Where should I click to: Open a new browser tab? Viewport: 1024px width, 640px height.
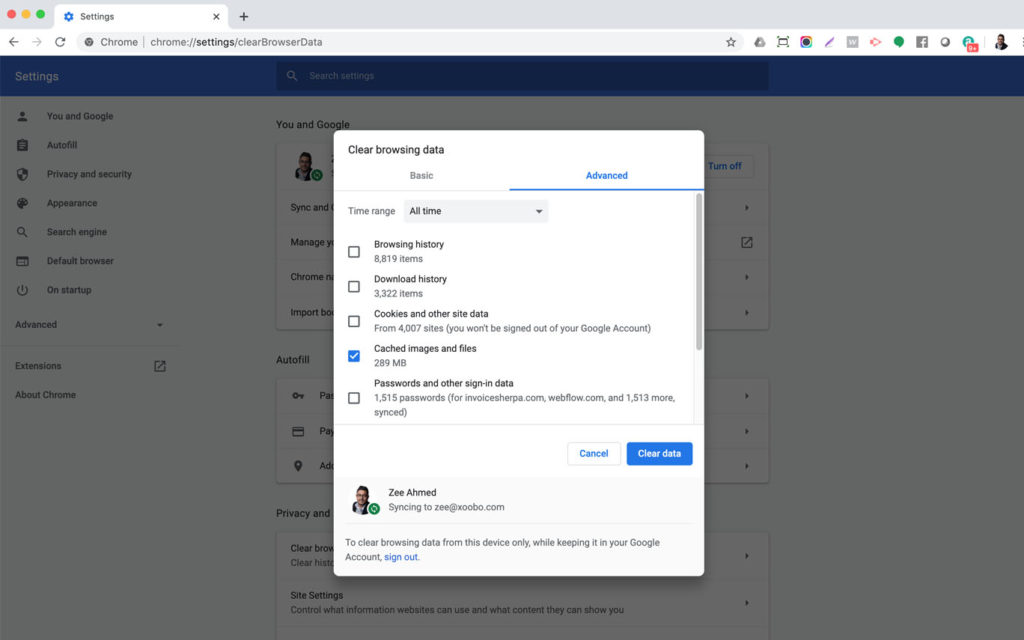(244, 16)
